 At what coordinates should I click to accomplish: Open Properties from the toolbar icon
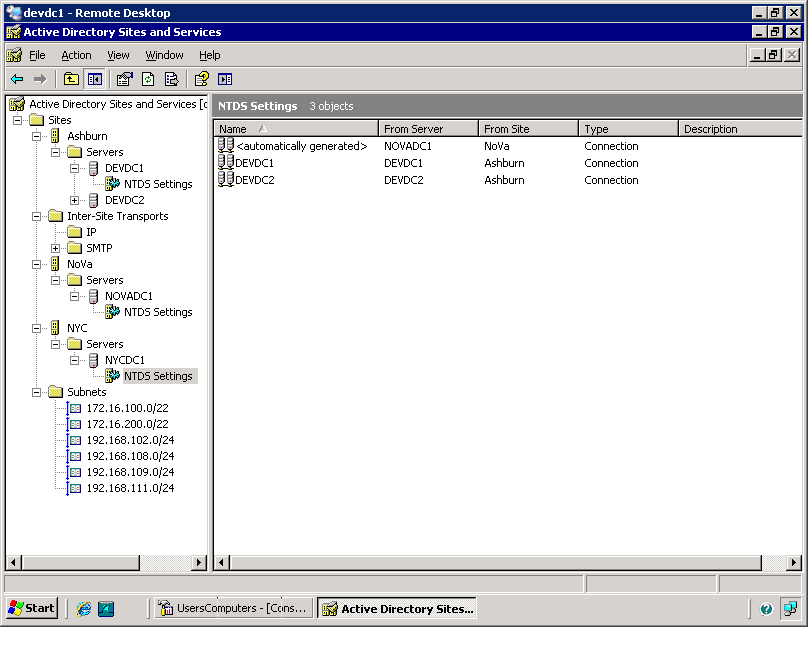pos(124,79)
